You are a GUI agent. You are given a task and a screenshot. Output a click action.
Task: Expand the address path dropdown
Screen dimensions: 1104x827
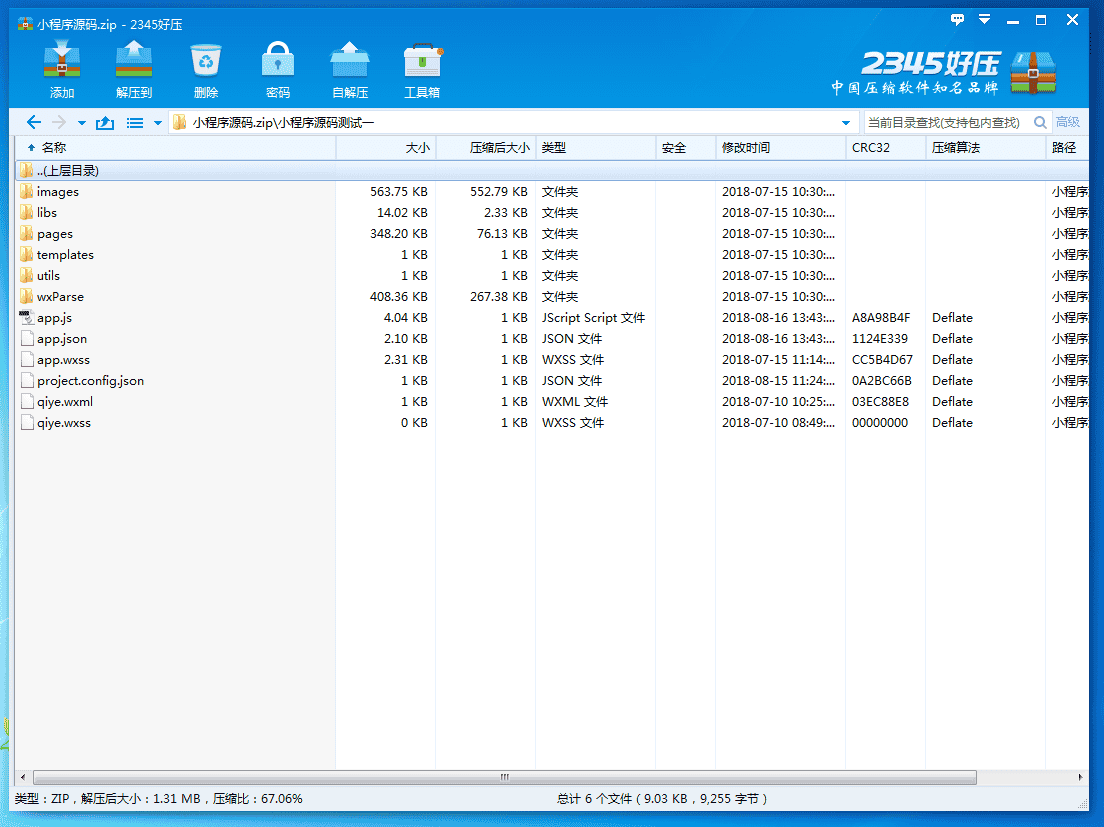[846, 123]
